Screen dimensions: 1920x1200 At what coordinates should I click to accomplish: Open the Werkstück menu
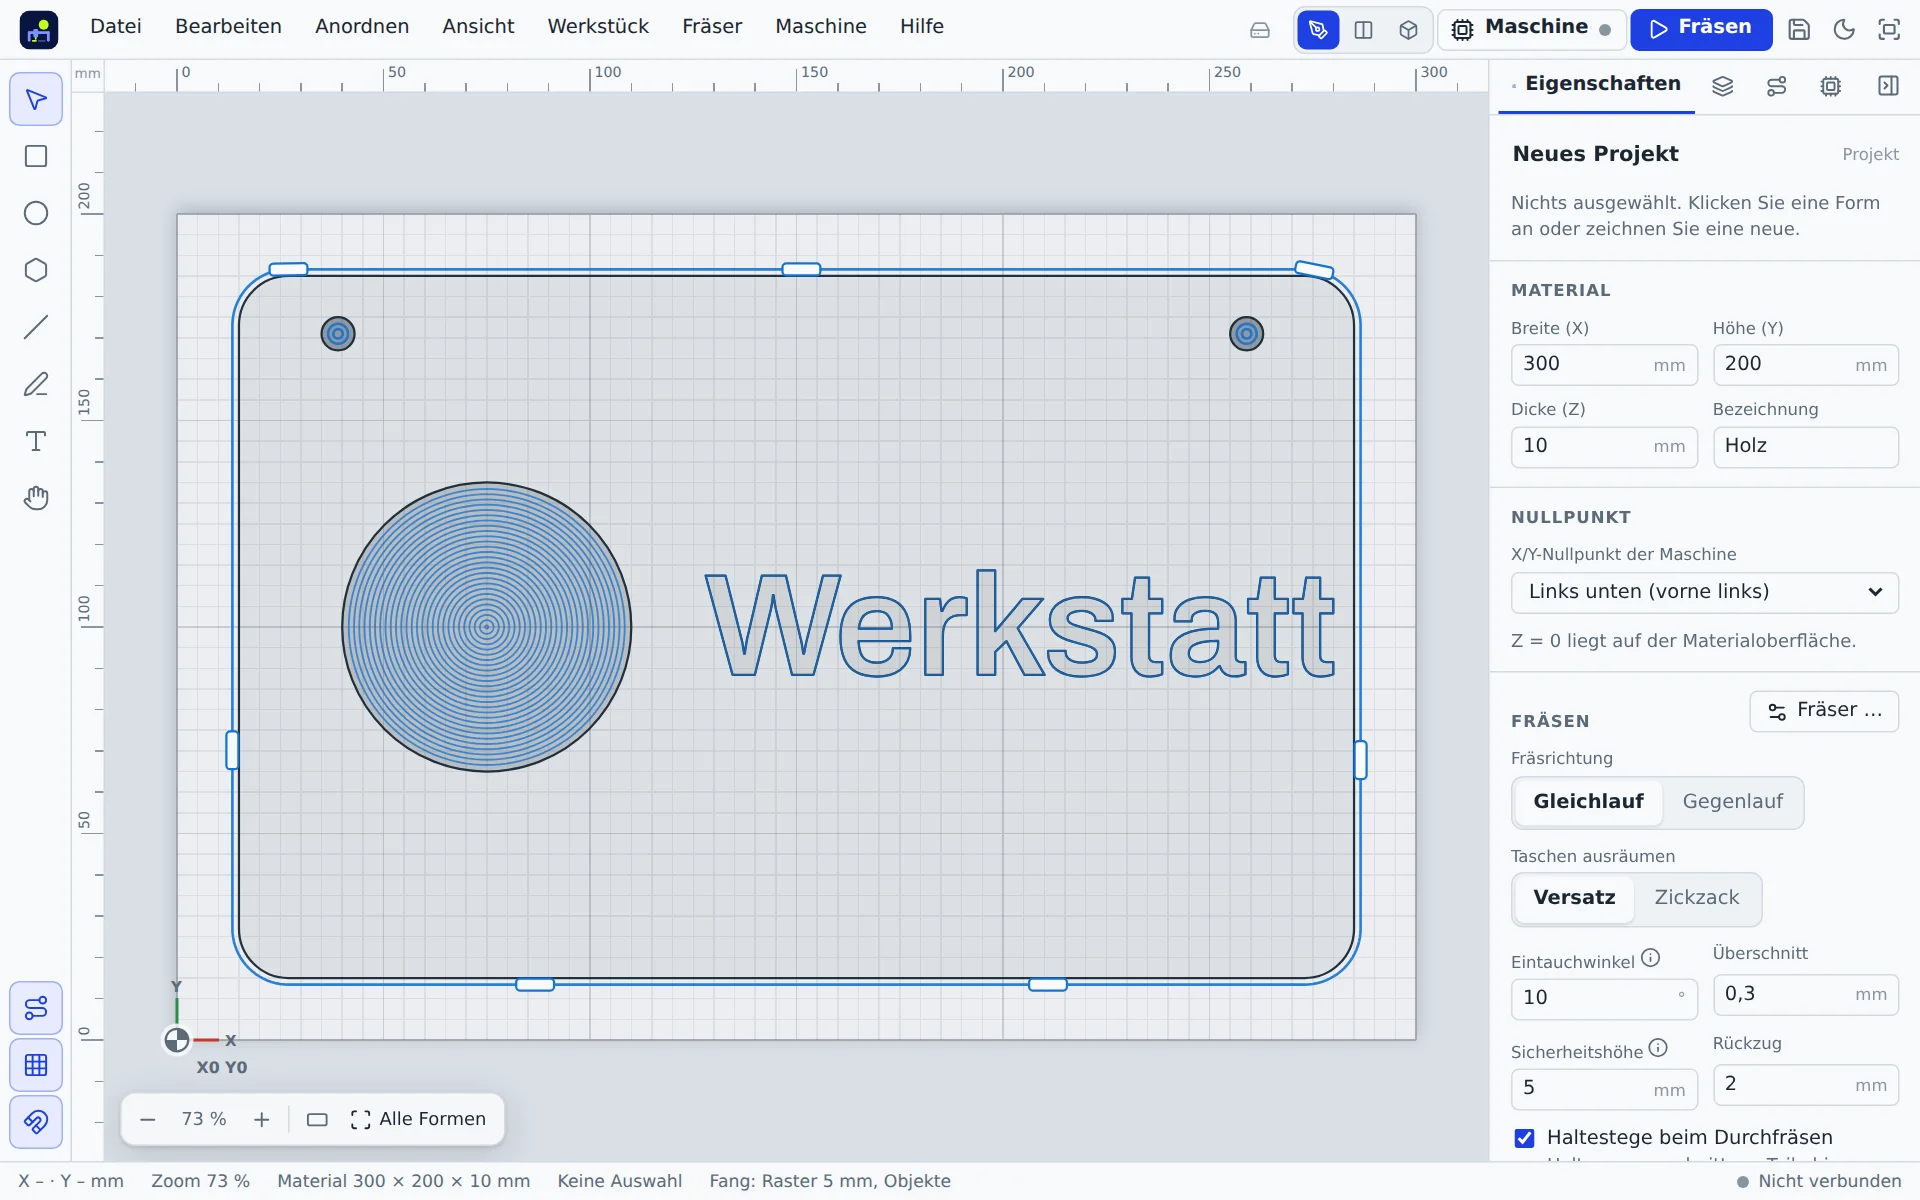click(598, 27)
